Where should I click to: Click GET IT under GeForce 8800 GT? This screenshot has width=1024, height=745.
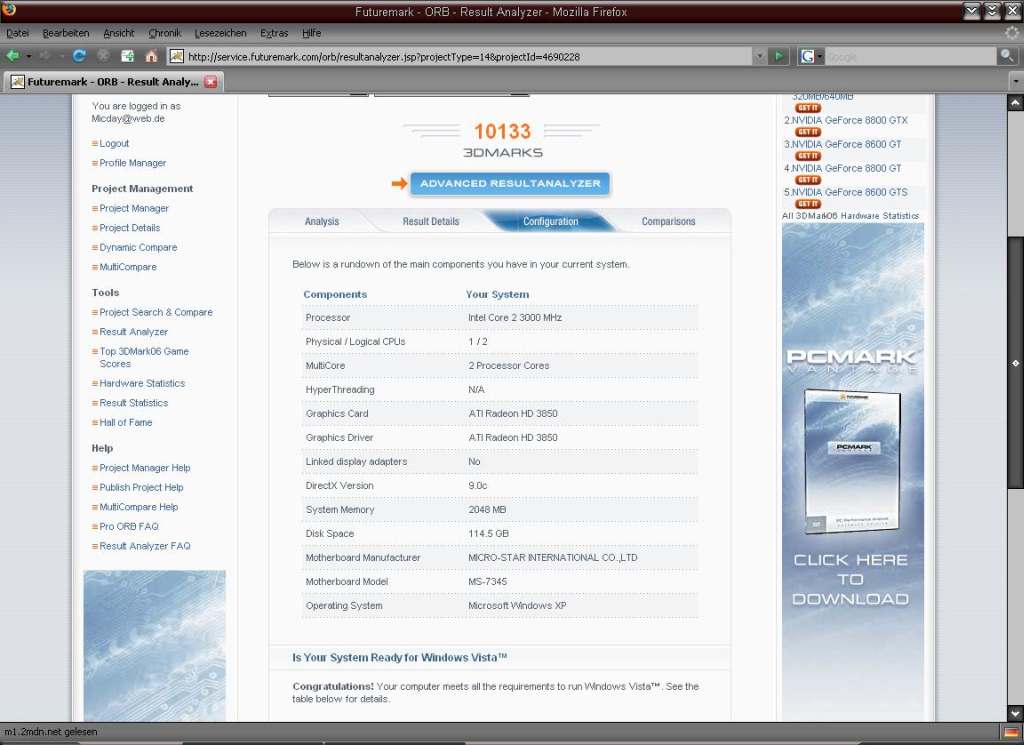(x=808, y=180)
